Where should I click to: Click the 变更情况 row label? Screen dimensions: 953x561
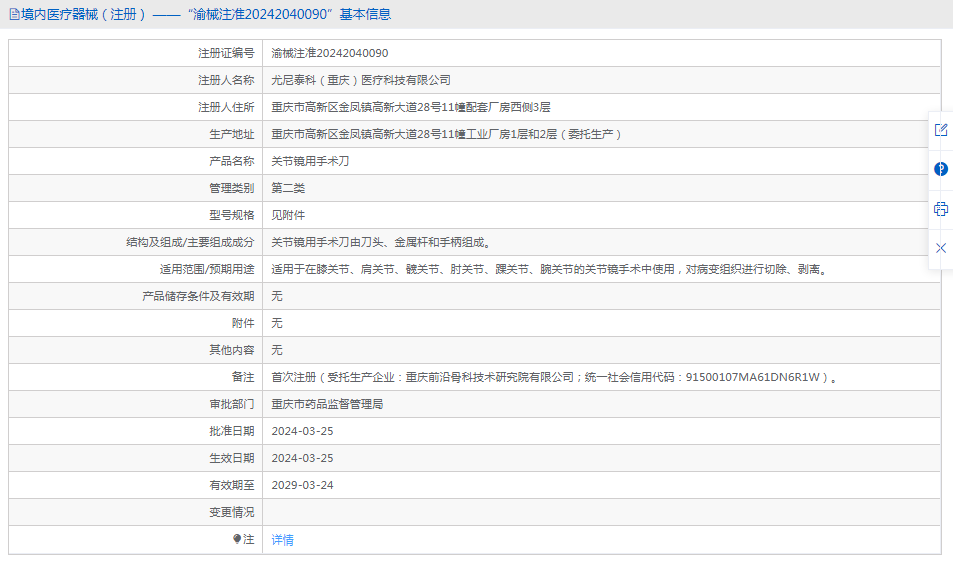232,512
